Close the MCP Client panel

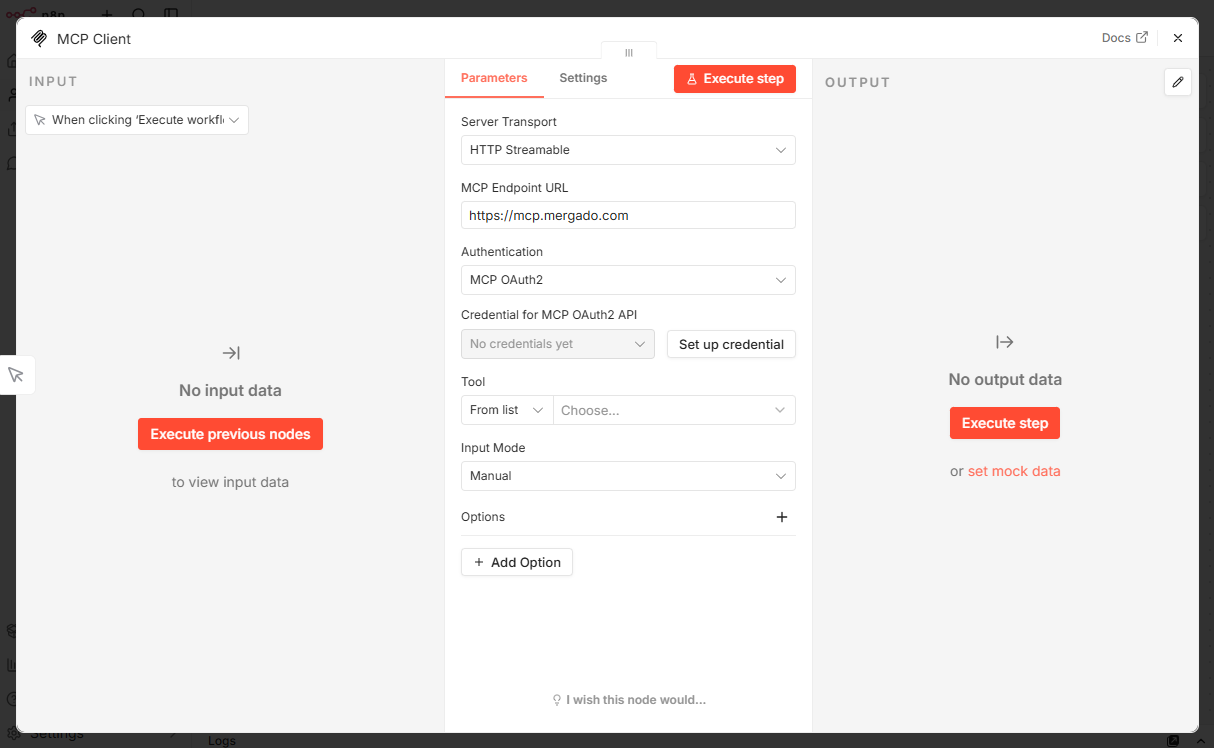point(1178,38)
